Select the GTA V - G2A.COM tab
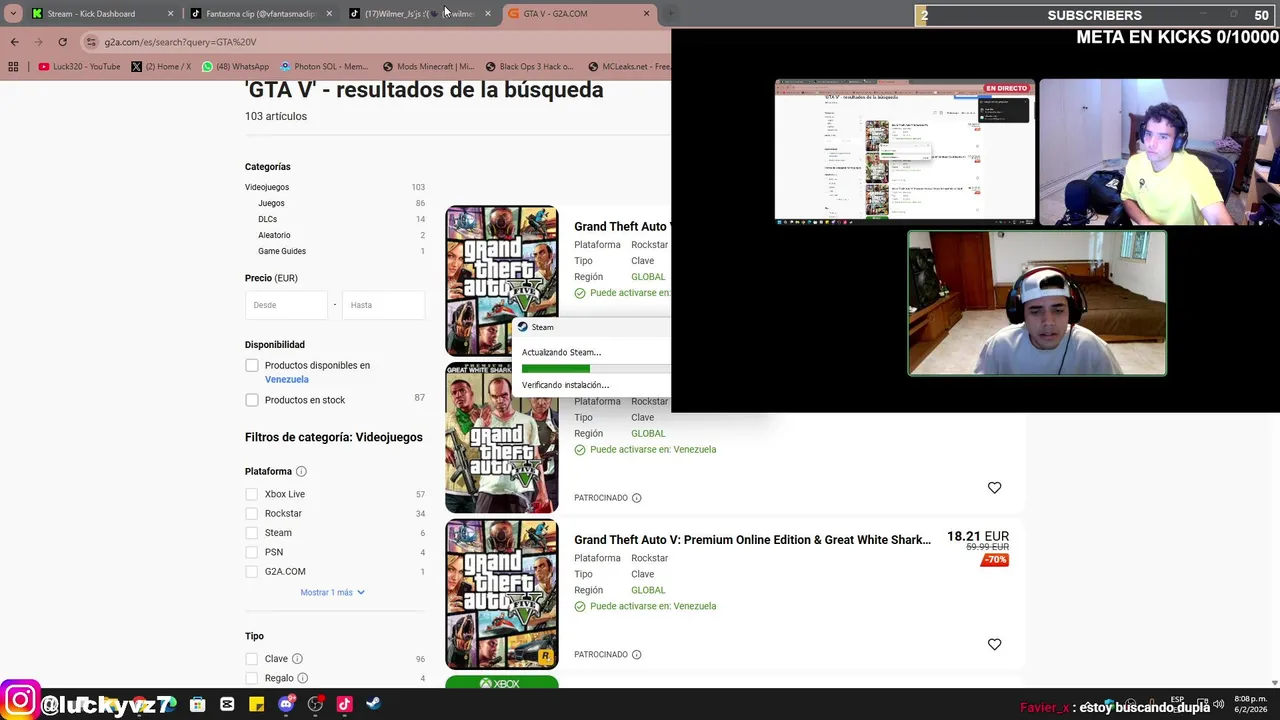 [579, 14]
